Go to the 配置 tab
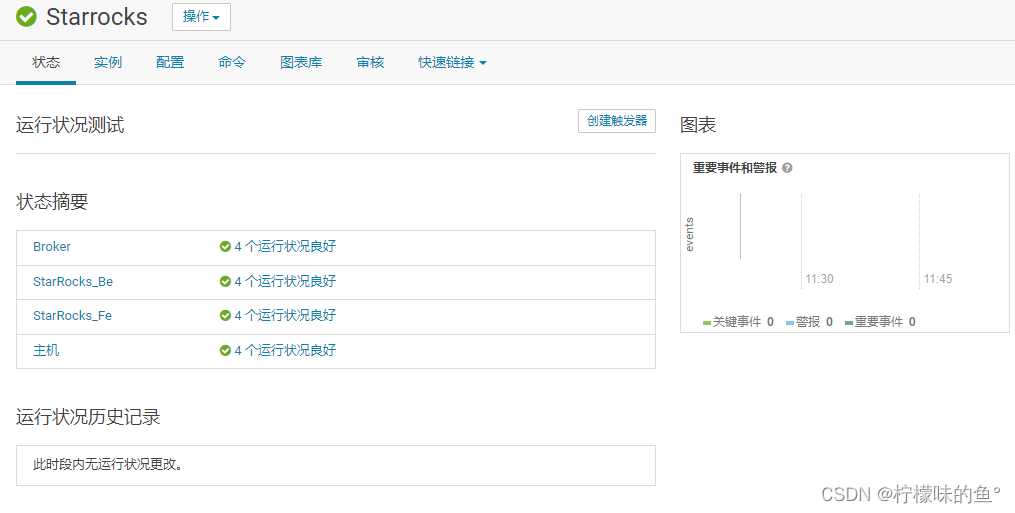 (170, 62)
